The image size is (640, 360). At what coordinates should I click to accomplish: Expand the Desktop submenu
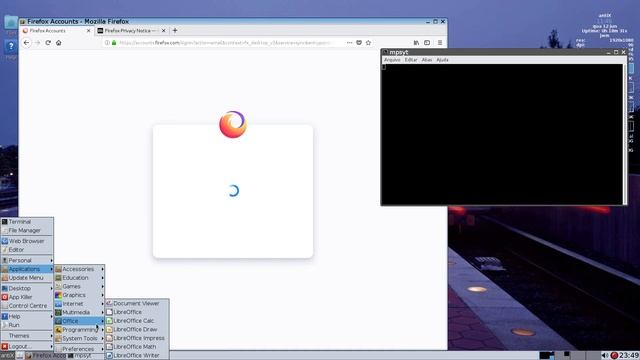27,289
